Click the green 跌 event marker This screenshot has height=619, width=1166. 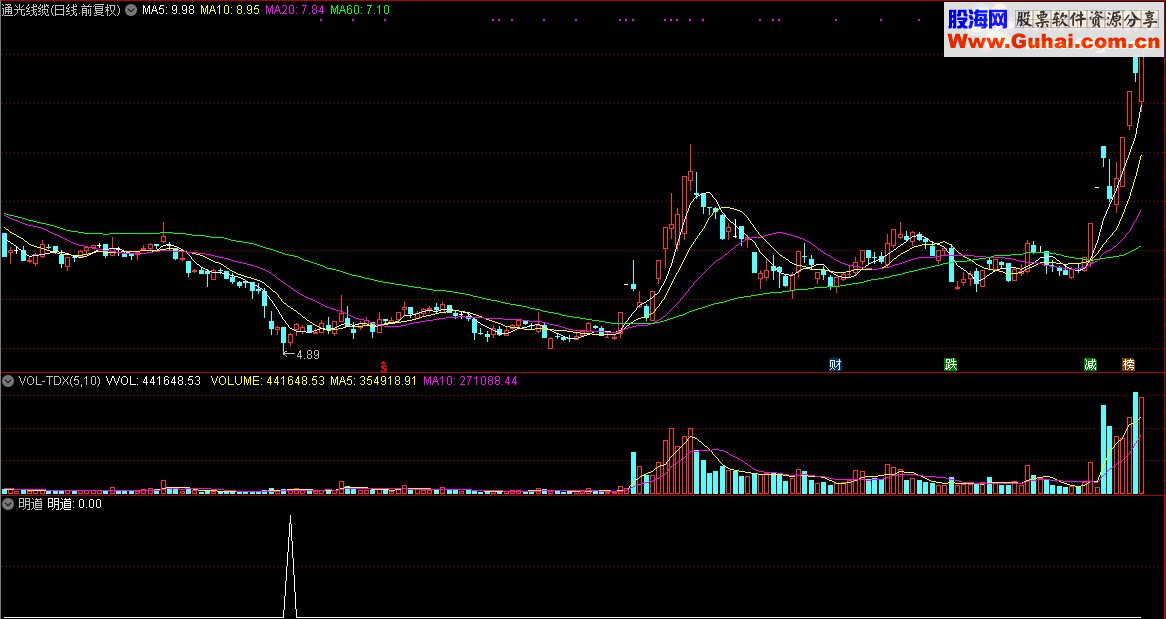point(950,365)
